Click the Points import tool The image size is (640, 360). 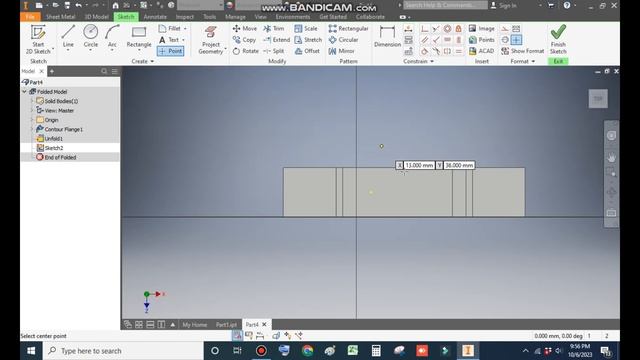point(482,40)
